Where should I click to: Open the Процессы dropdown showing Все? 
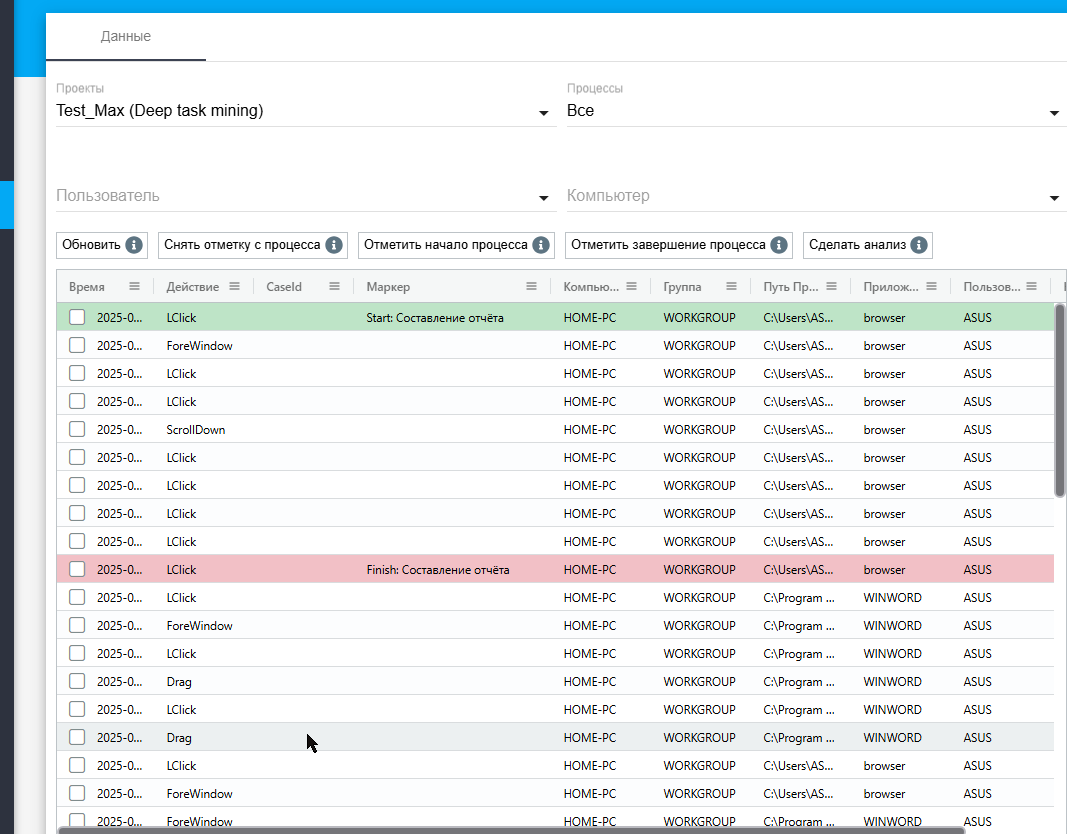(x=815, y=111)
